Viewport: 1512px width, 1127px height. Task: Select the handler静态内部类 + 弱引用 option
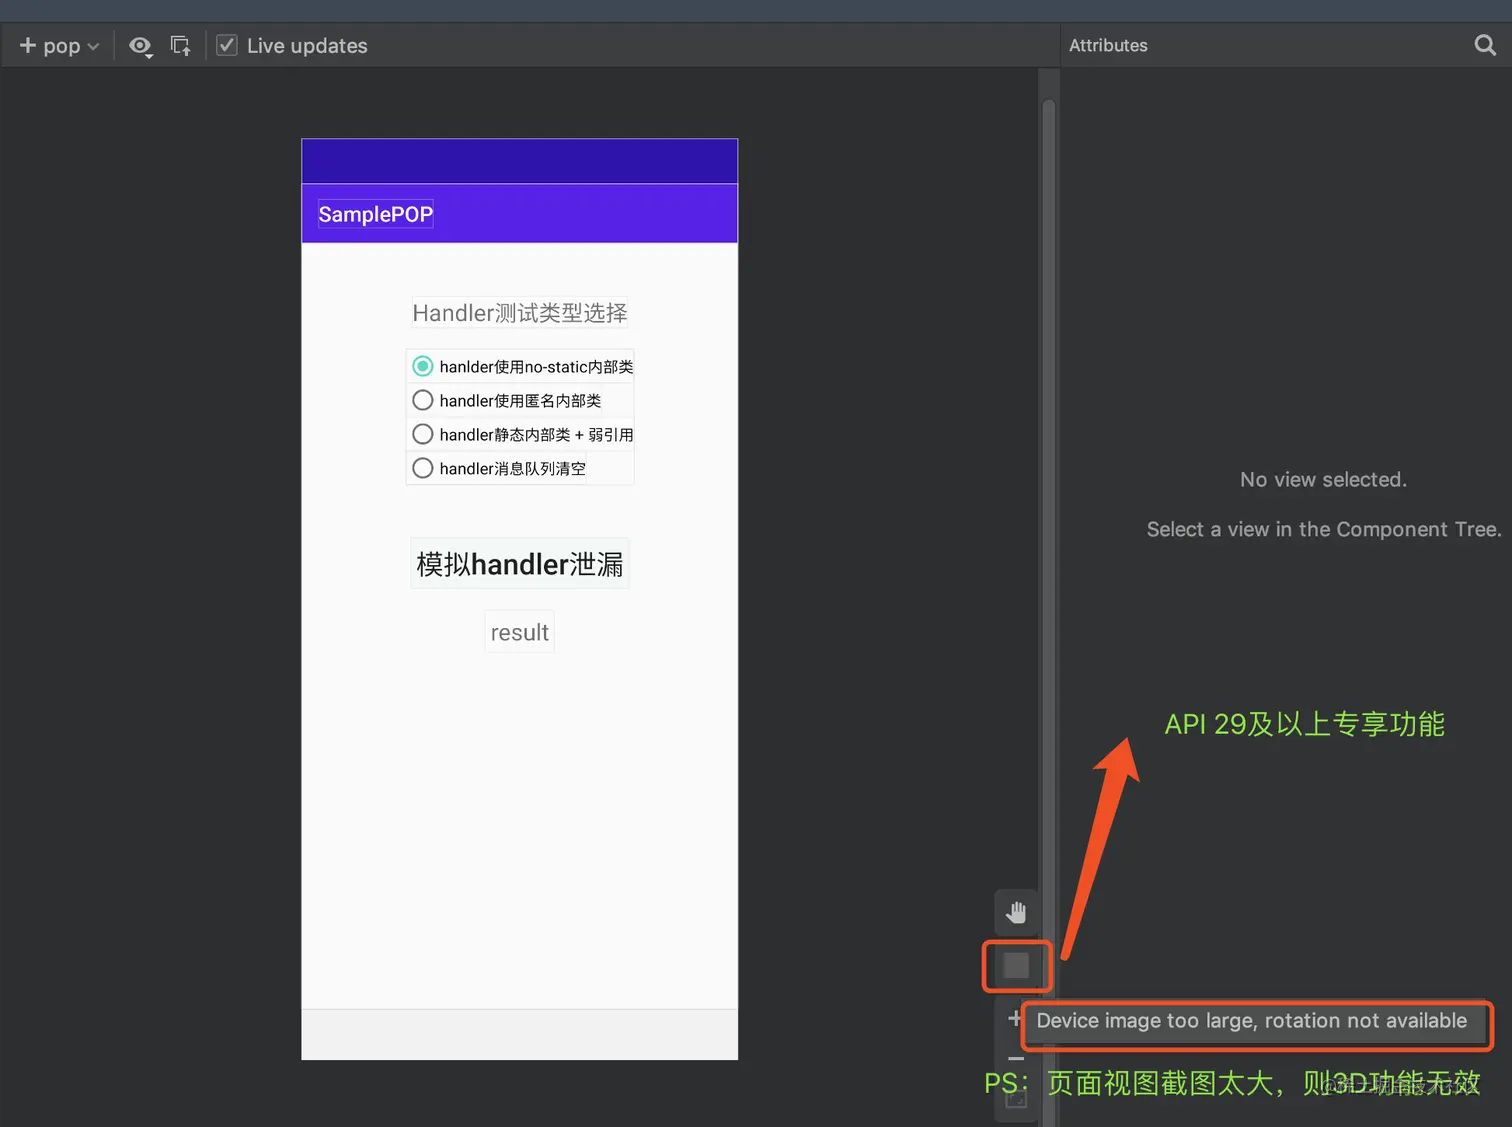422,434
